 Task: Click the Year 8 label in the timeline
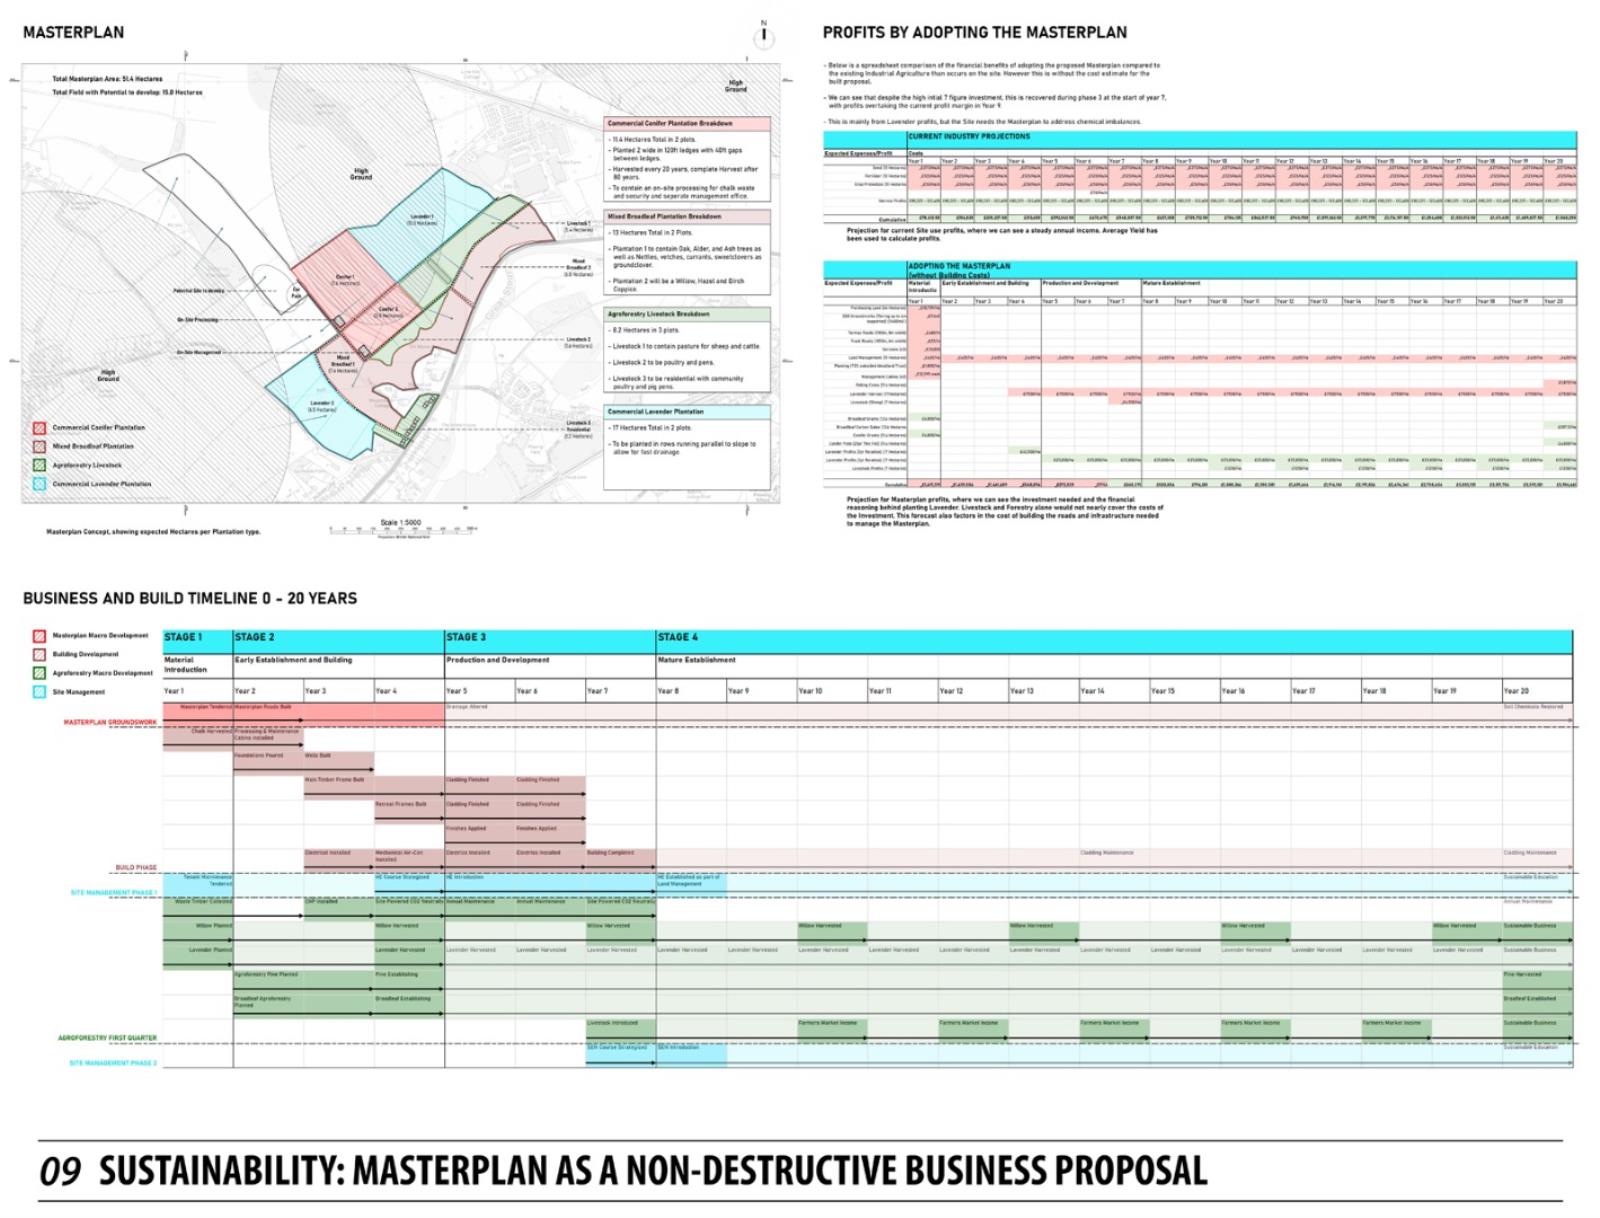coord(668,691)
